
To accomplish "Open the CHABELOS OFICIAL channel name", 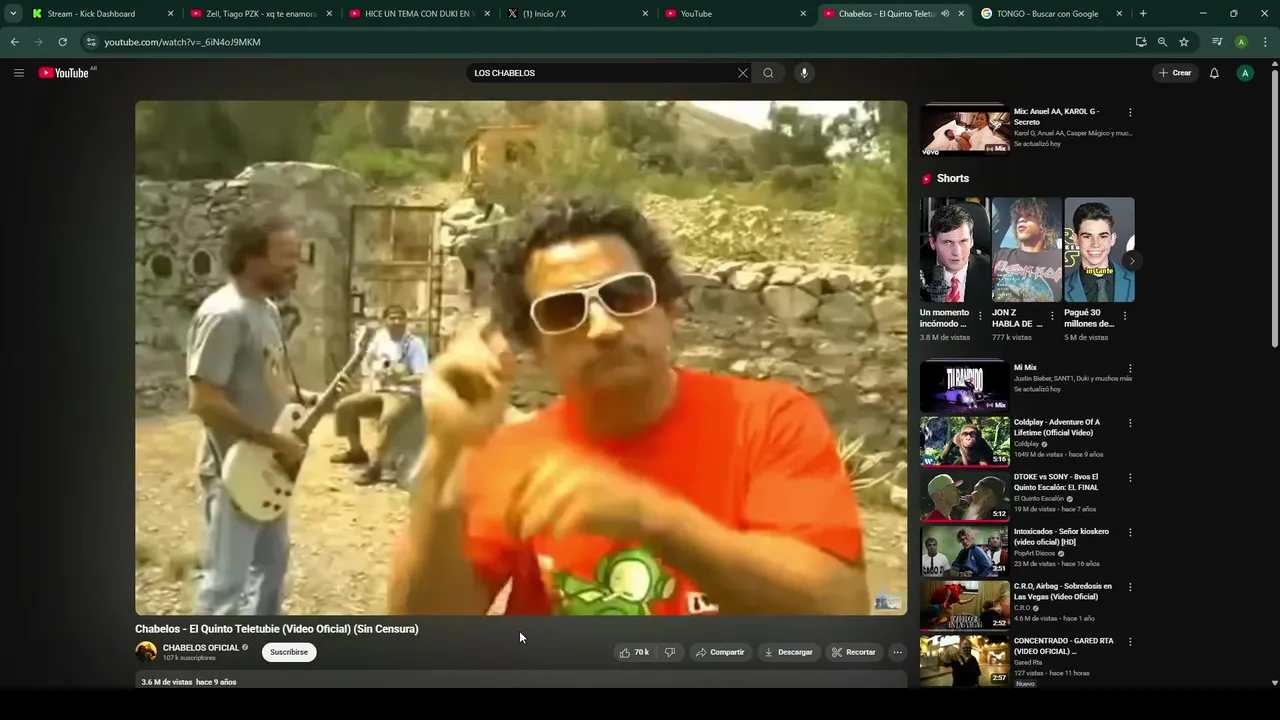I will click(201, 648).
